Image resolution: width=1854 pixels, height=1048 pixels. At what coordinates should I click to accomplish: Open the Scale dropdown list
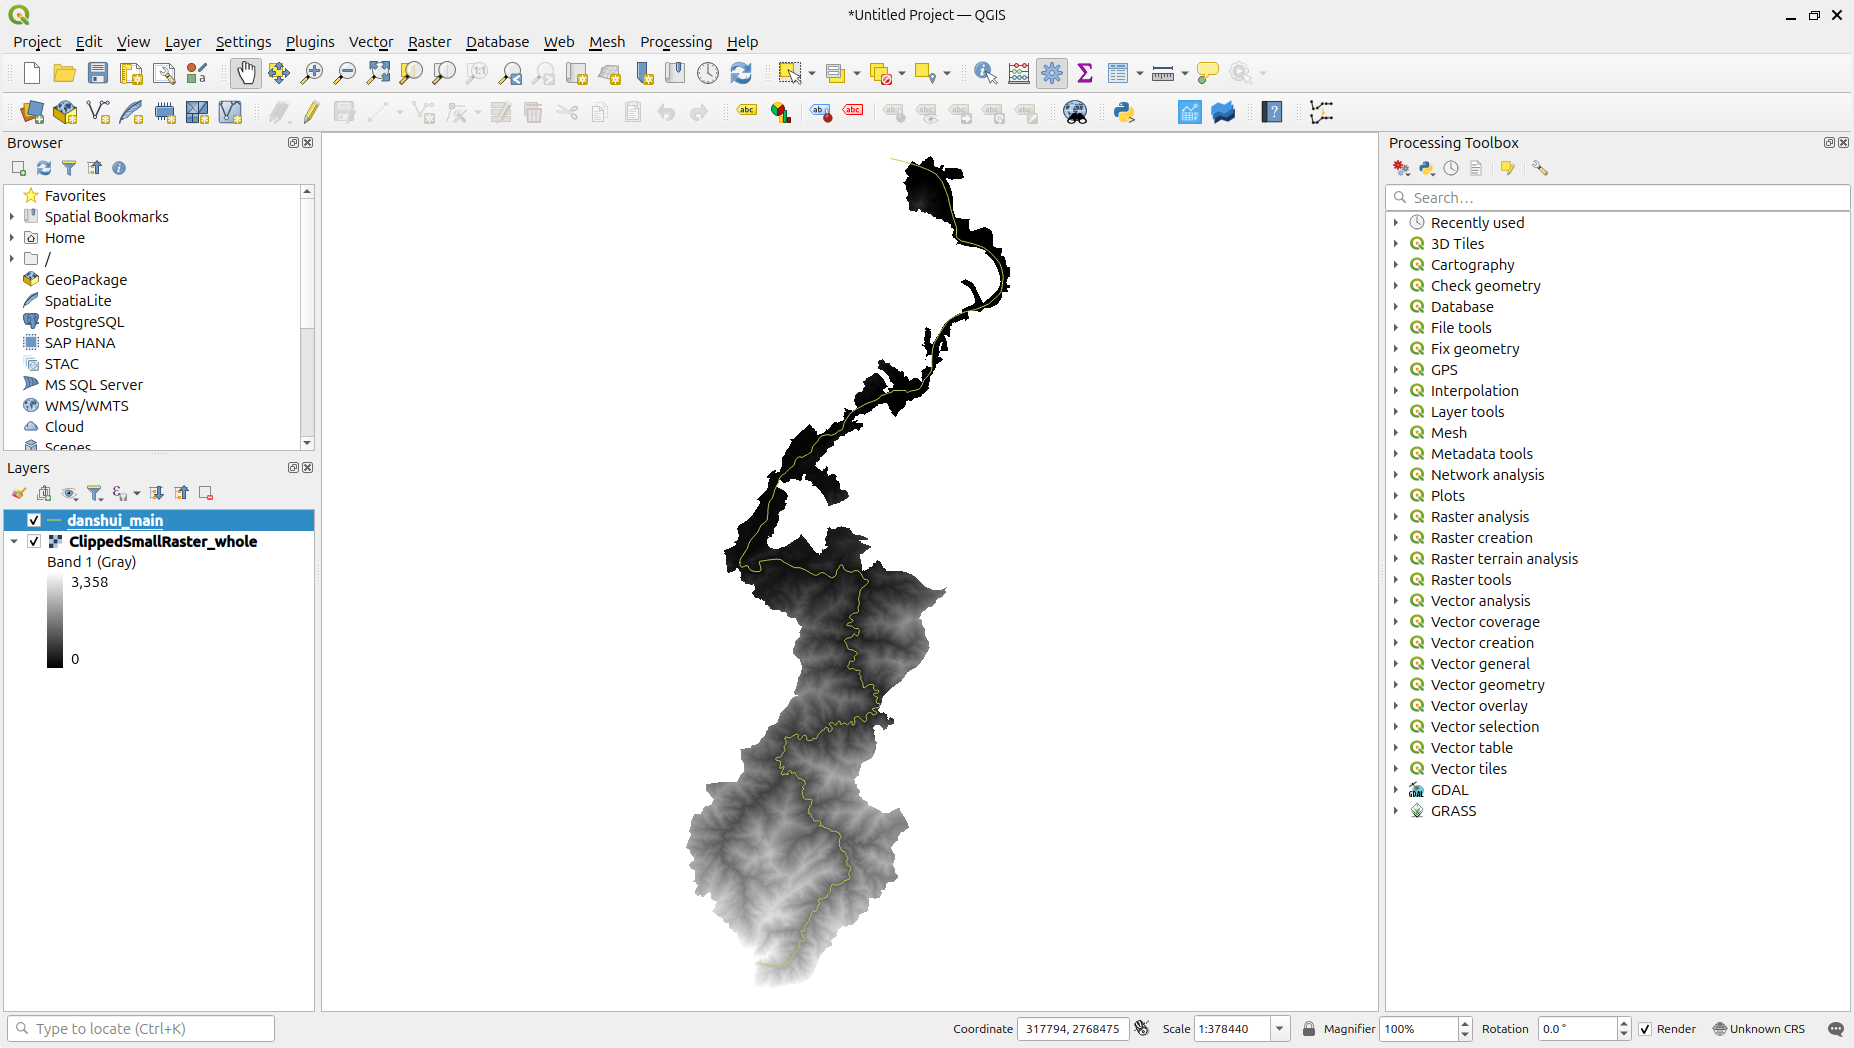pyautogui.click(x=1279, y=1029)
